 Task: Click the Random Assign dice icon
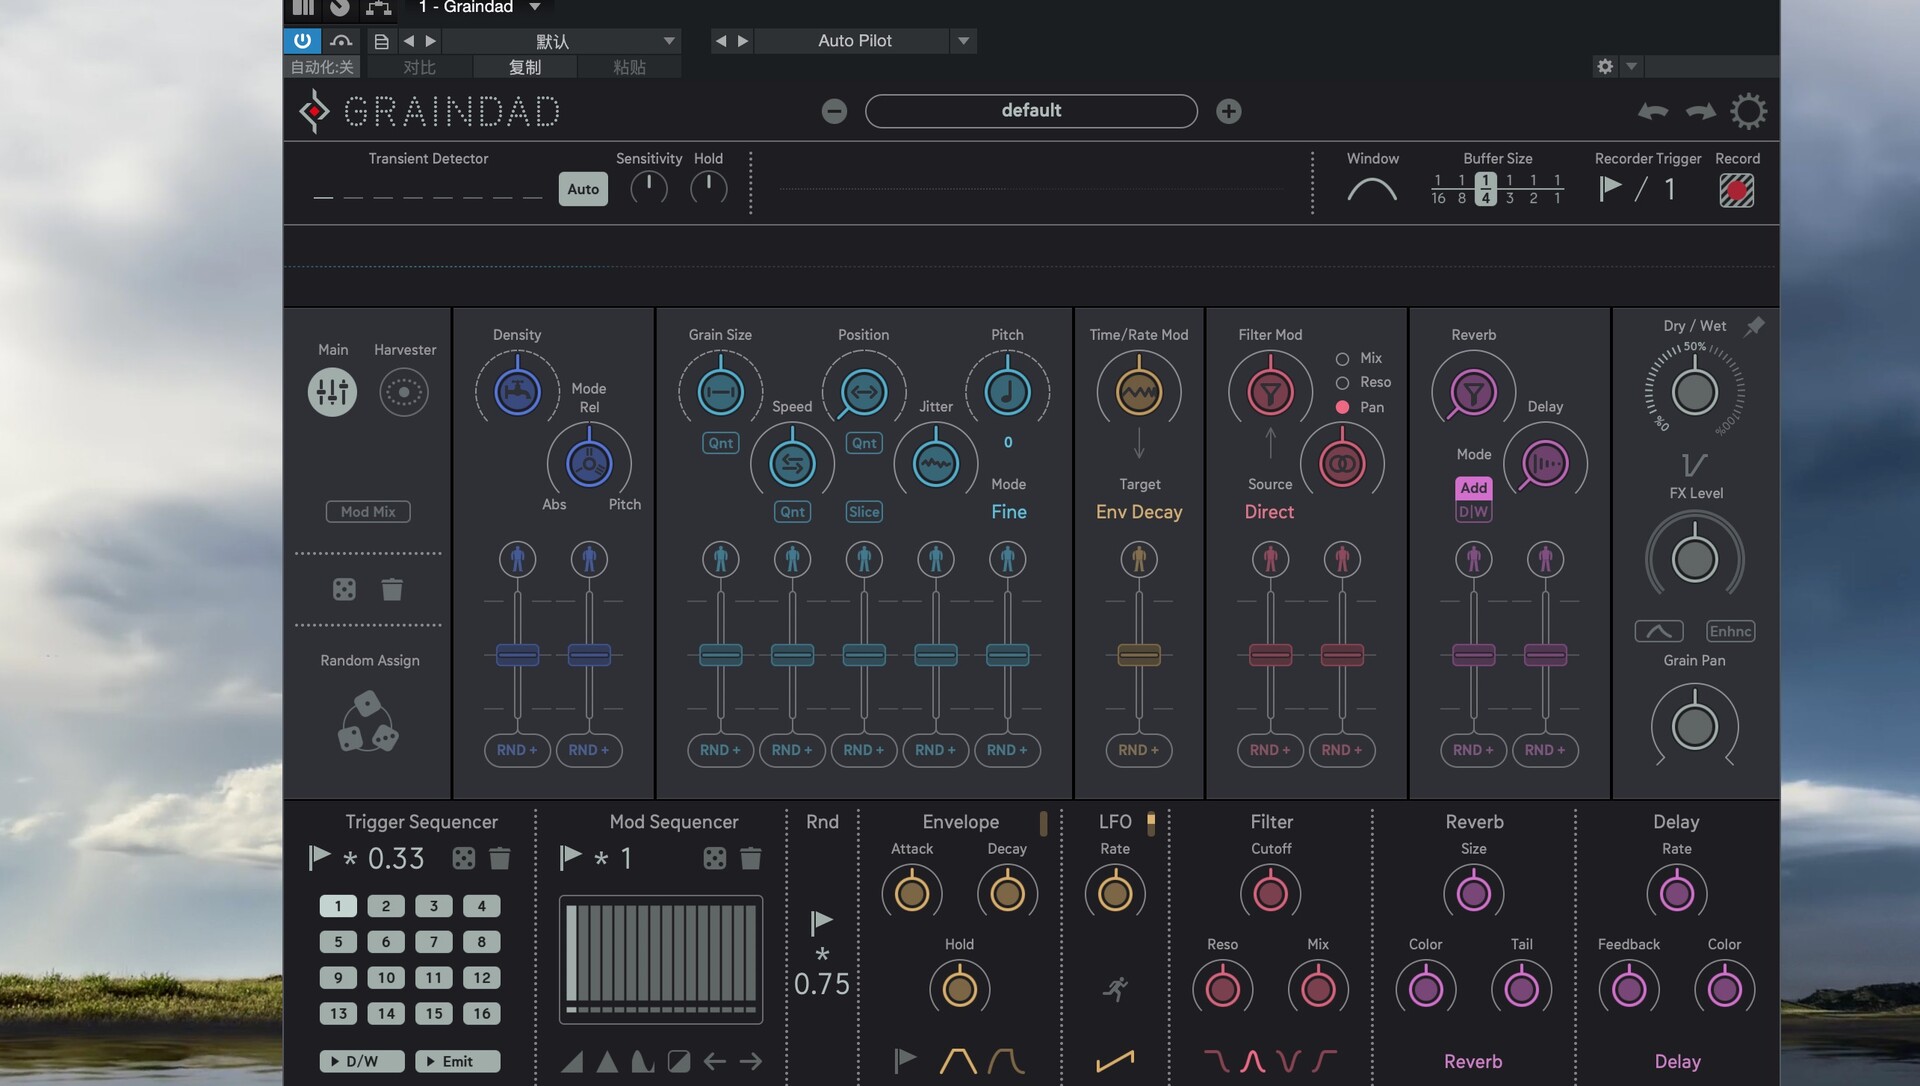(x=368, y=720)
